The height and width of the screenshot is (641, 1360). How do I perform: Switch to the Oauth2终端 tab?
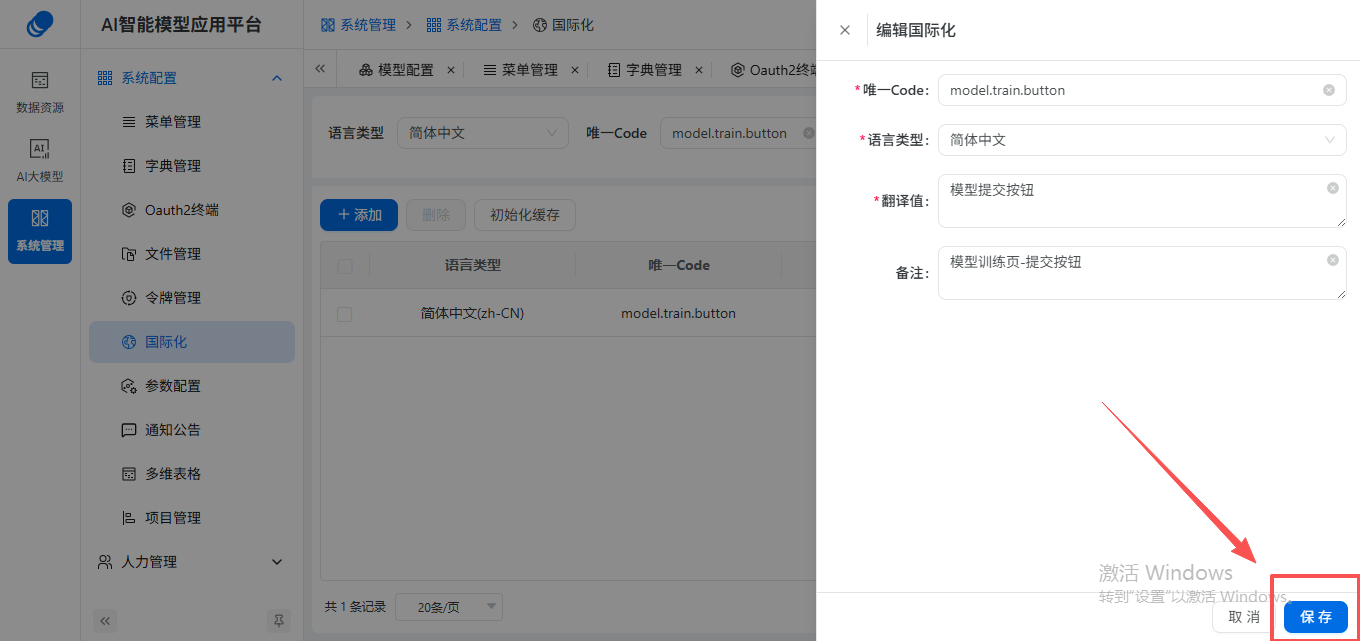pyautogui.click(x=774, y=70)
